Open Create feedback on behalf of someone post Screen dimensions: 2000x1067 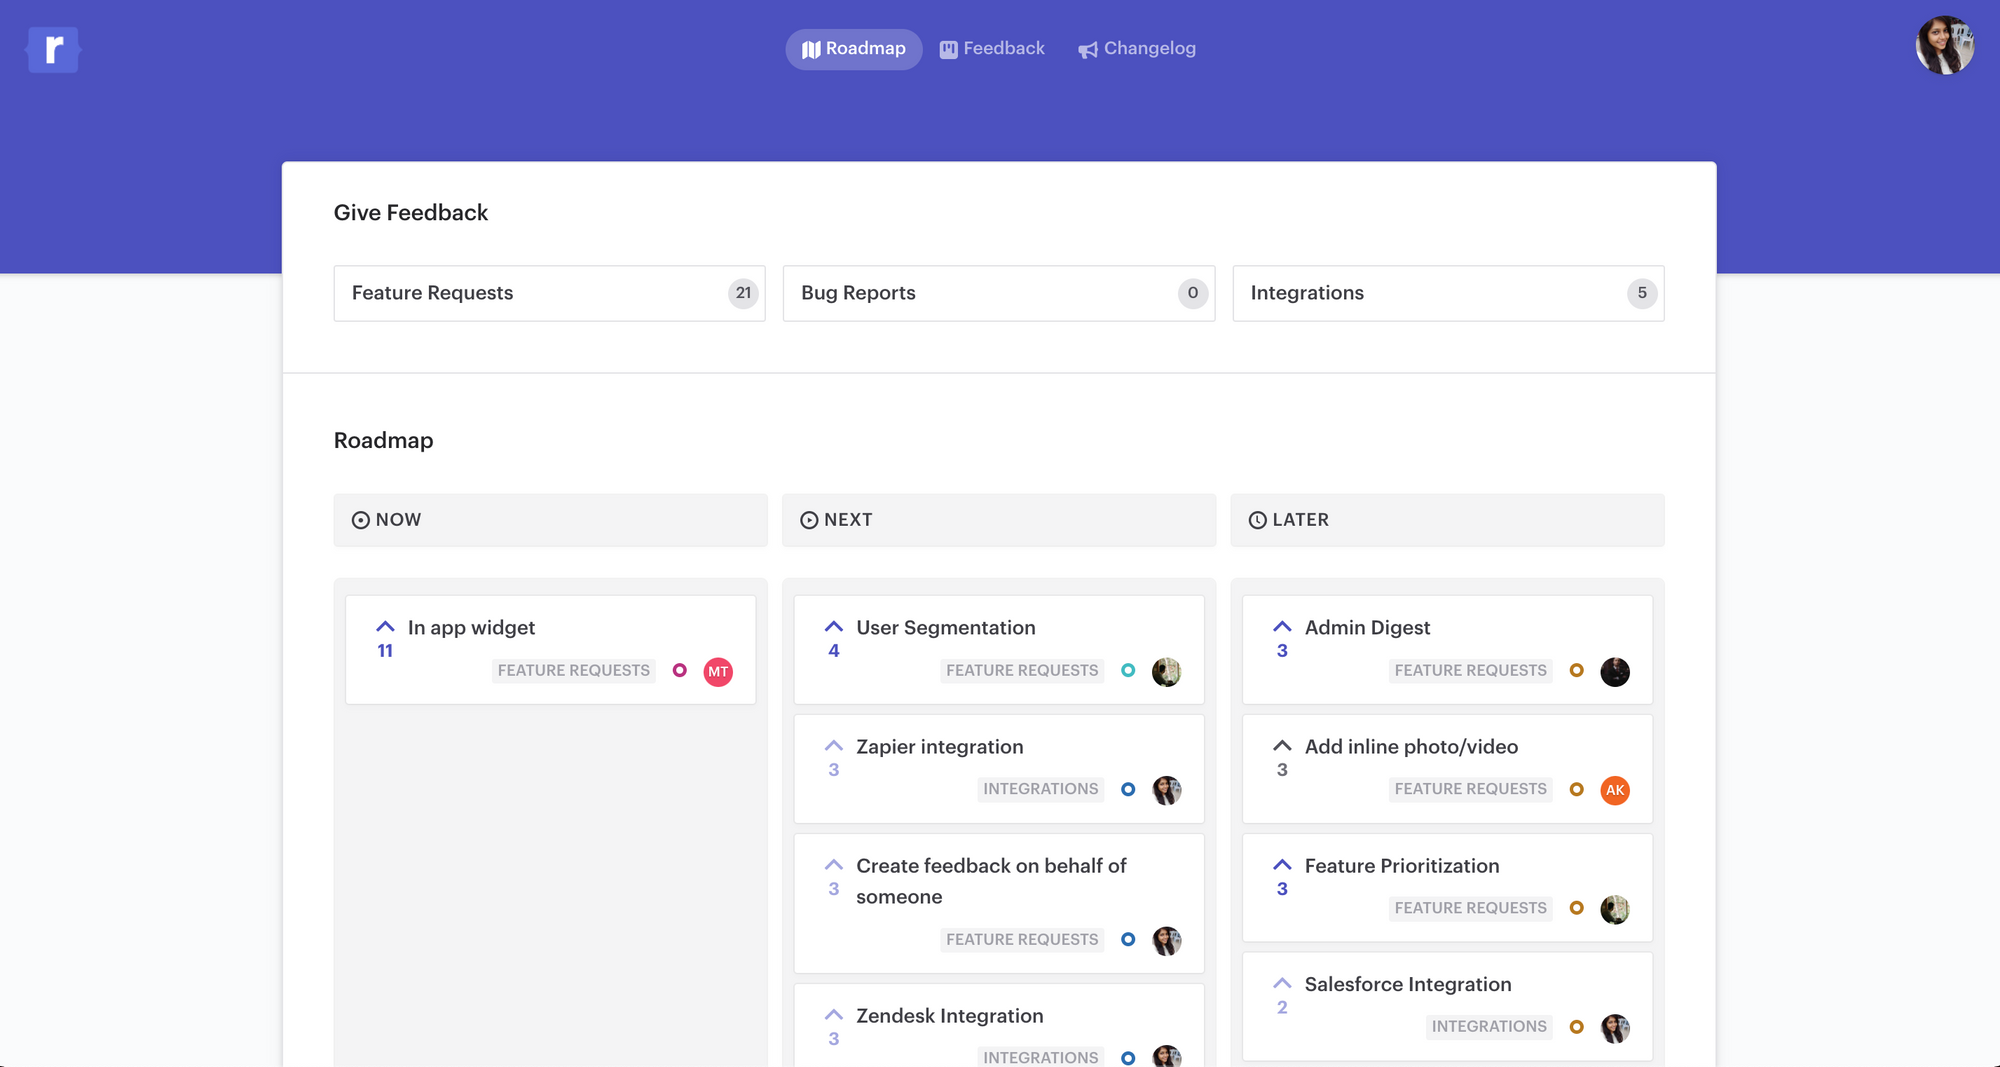[991, 881]
